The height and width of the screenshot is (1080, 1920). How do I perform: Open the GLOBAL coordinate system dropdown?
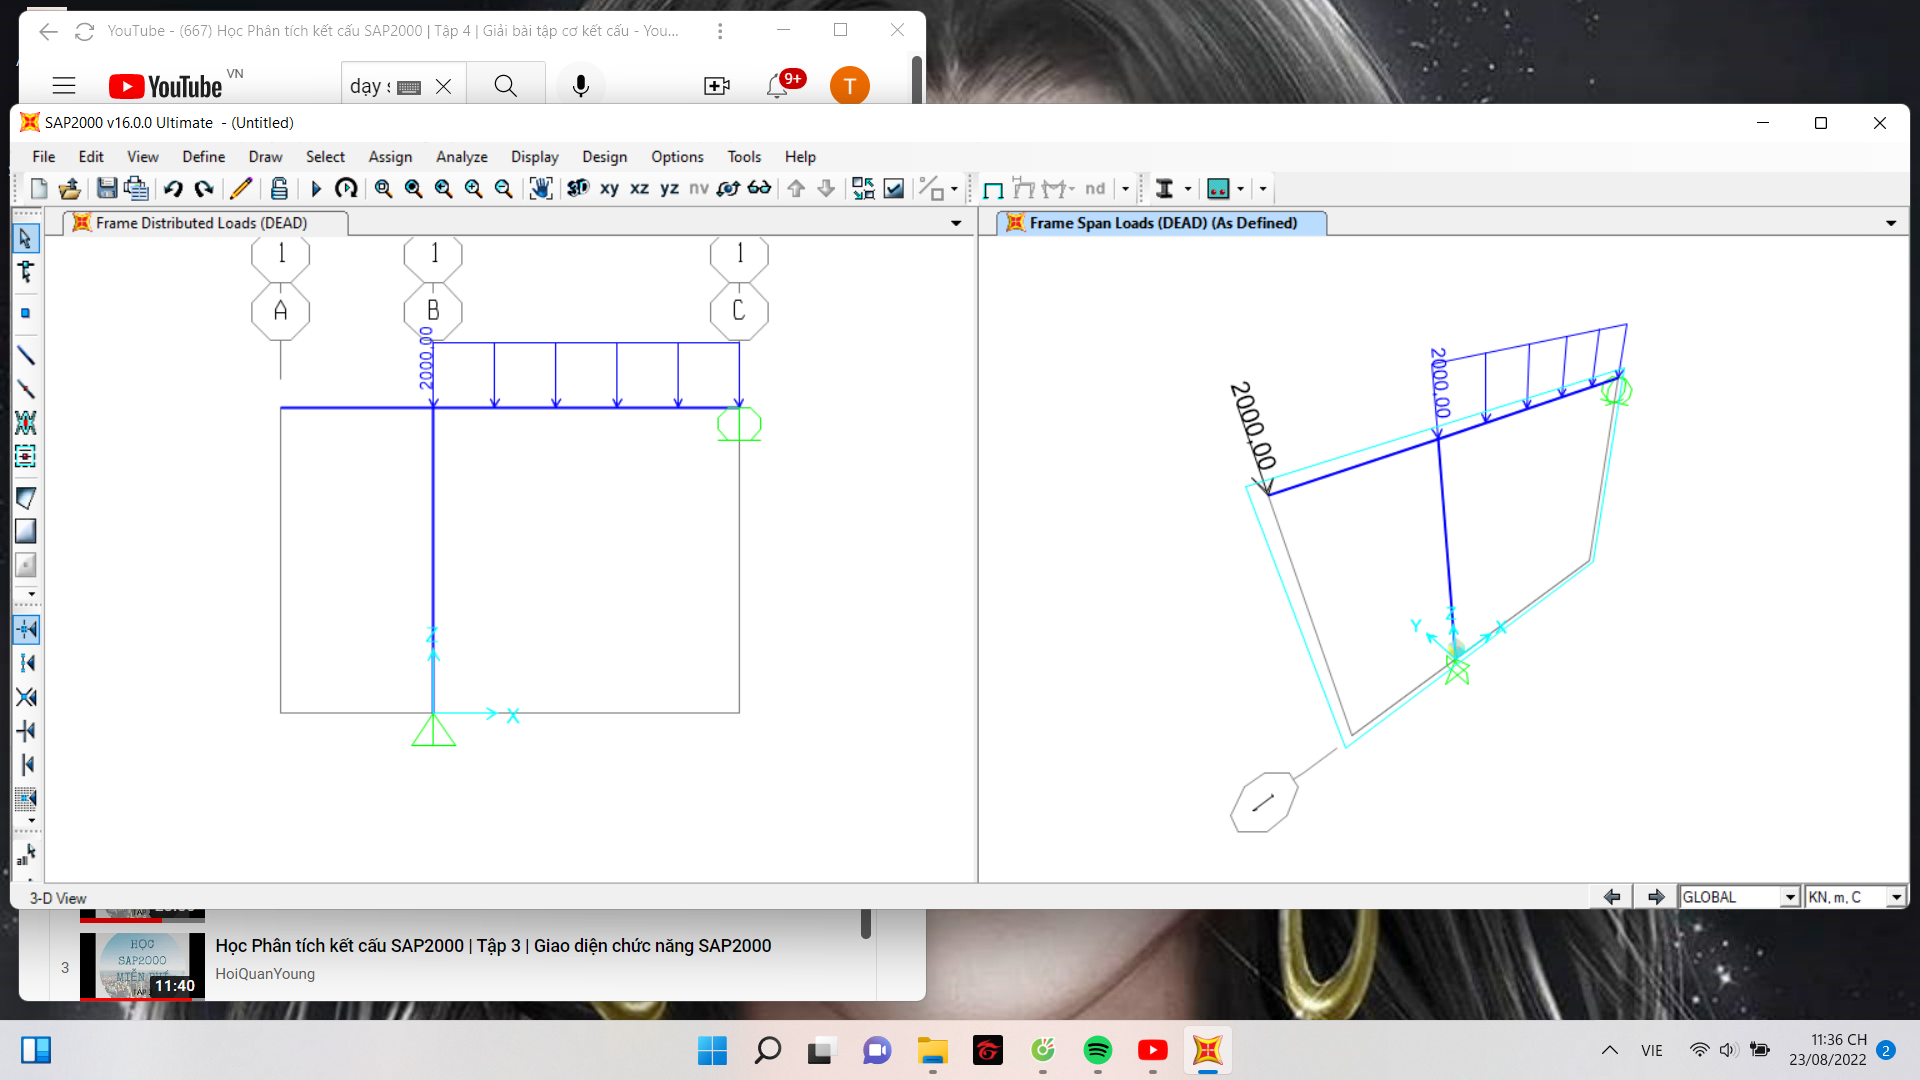point(1790,897)
